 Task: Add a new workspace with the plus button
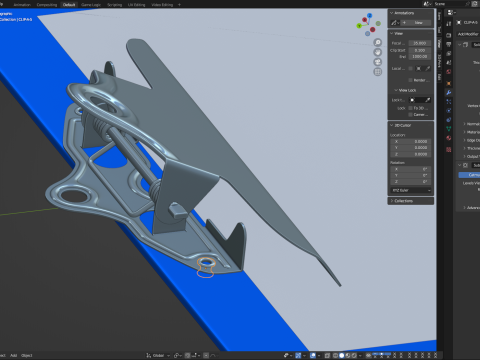tap(179, 5)
